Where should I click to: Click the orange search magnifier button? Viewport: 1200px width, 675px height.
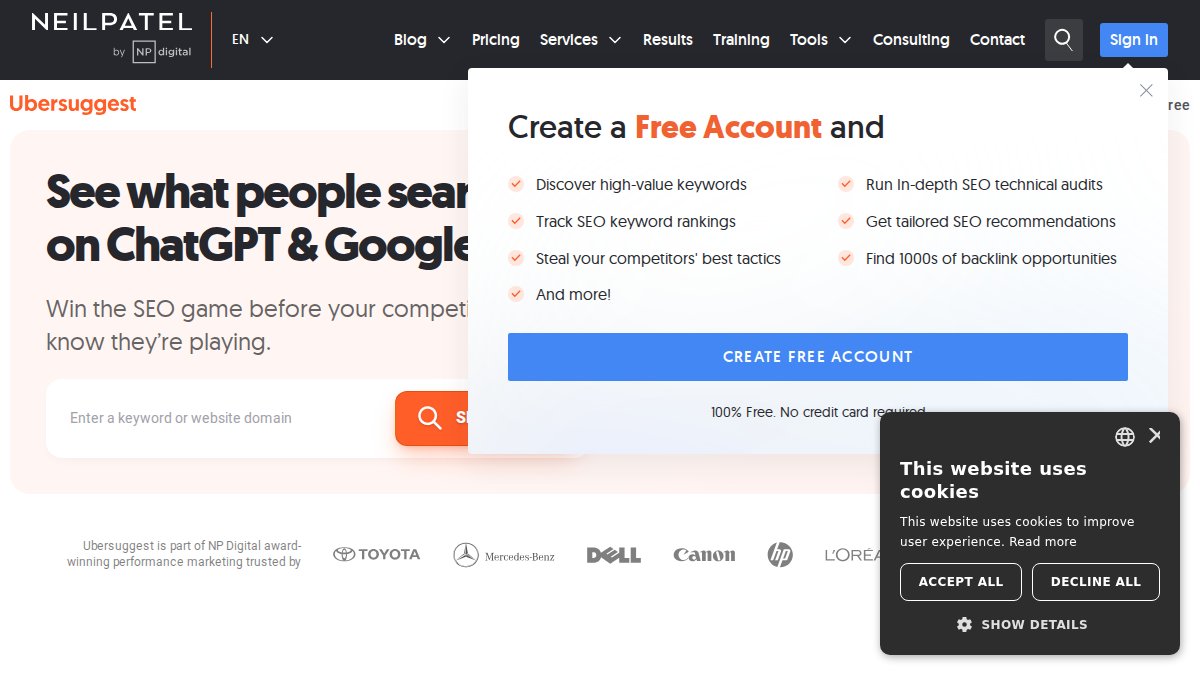point(430,418)
